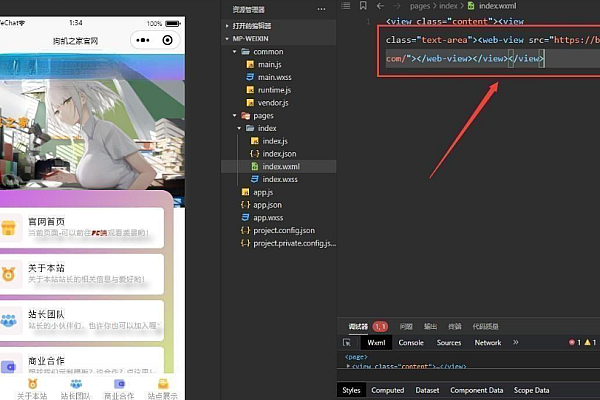Tap the 商业合作 bottom tab bar icon
The height and width of the screenshot is (400, 600).
coord(119,389)
